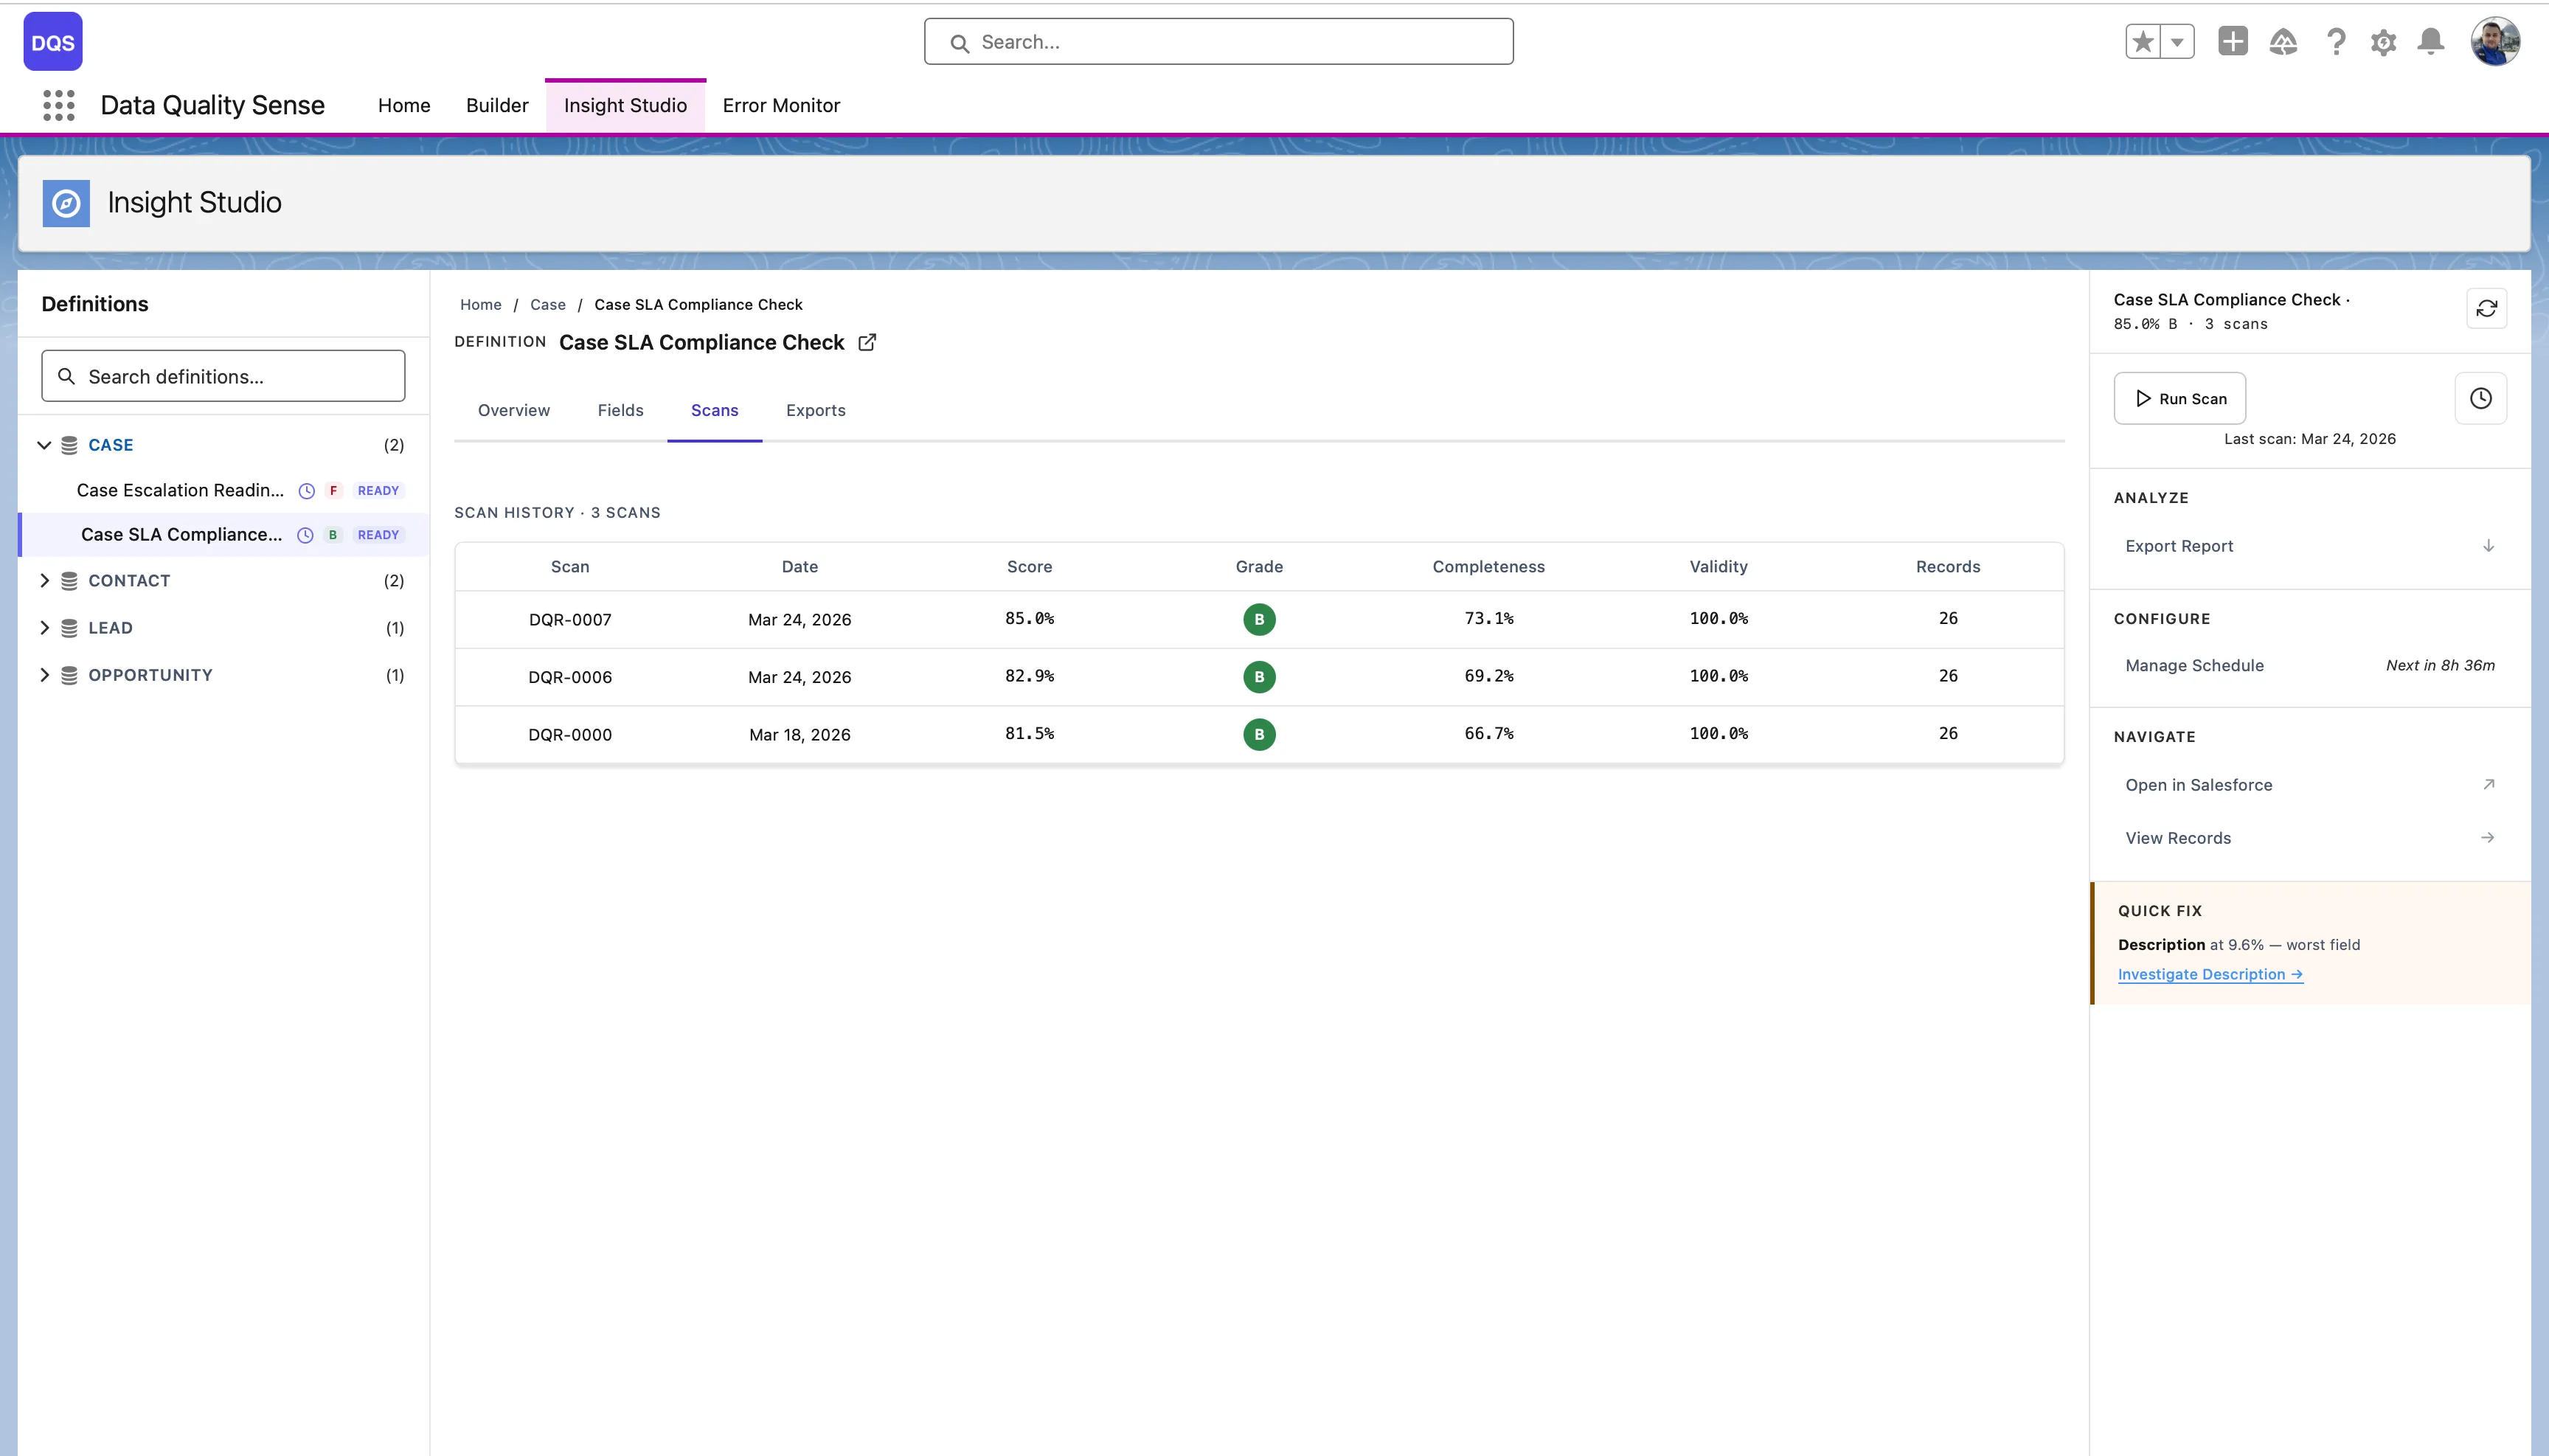2549x1456 pixels.
Task: Open the favorites dropdown arrow
Action: [x=2176, y=41]
